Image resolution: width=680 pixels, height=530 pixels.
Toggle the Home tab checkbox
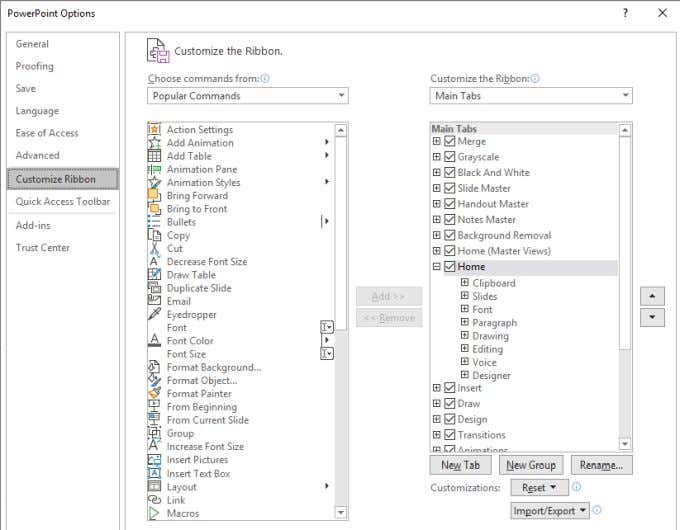point(450,266)
